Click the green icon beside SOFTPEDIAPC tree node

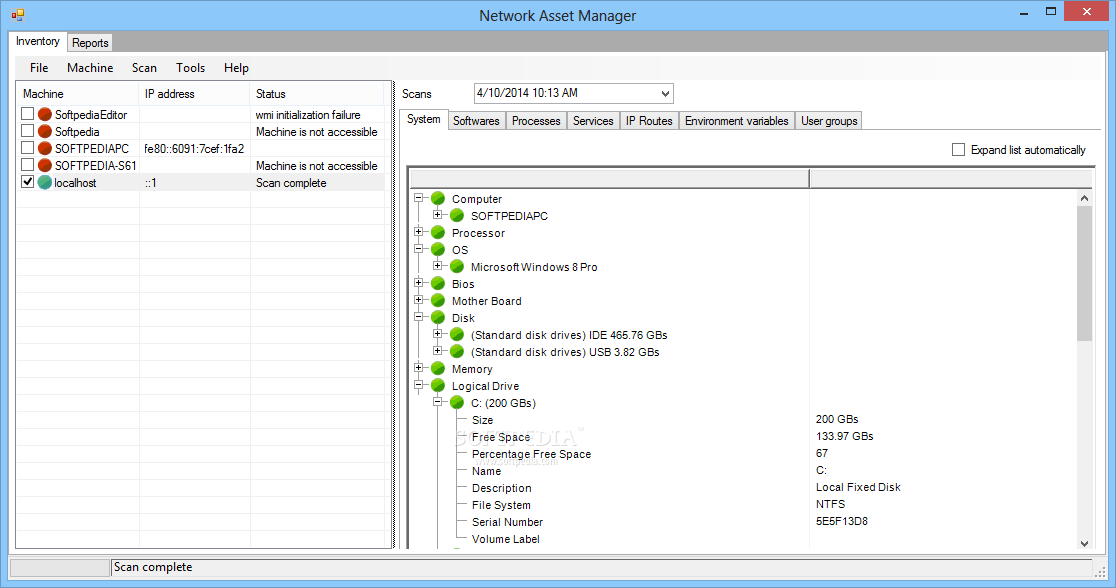(457, 216)
